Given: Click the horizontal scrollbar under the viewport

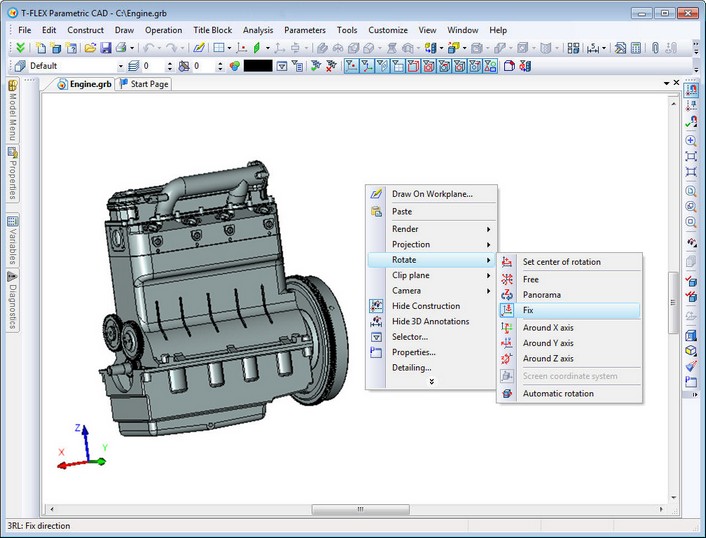Looking at the screenshot, I should click(360, 509).
